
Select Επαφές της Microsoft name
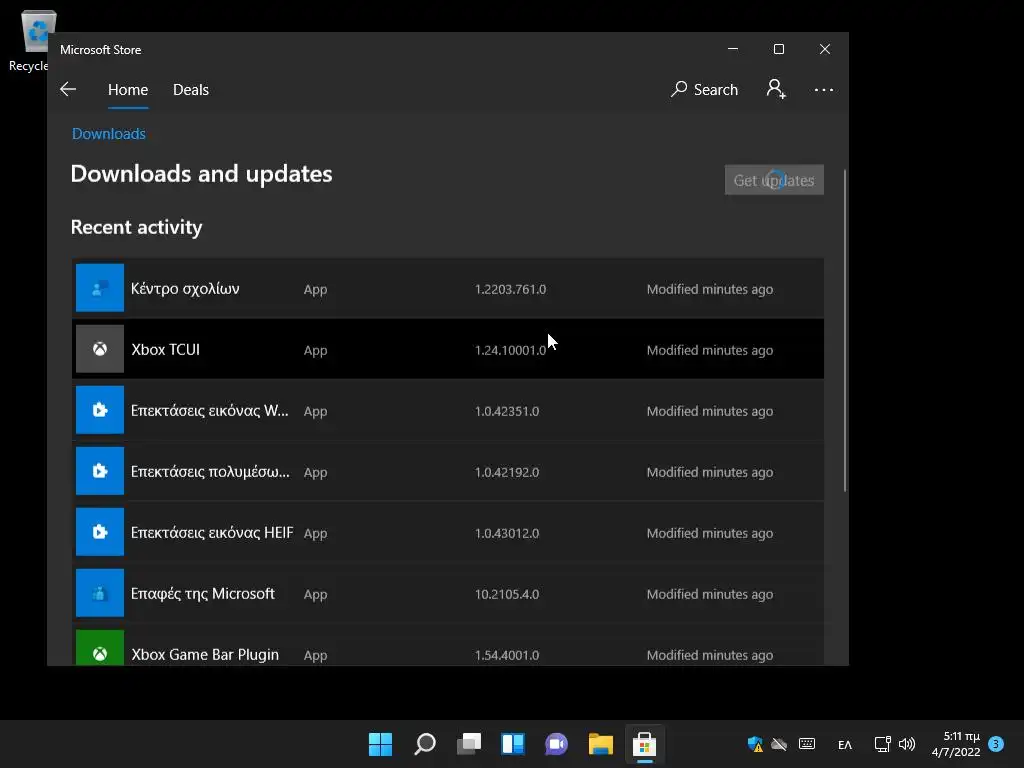(x=202, y=594)
